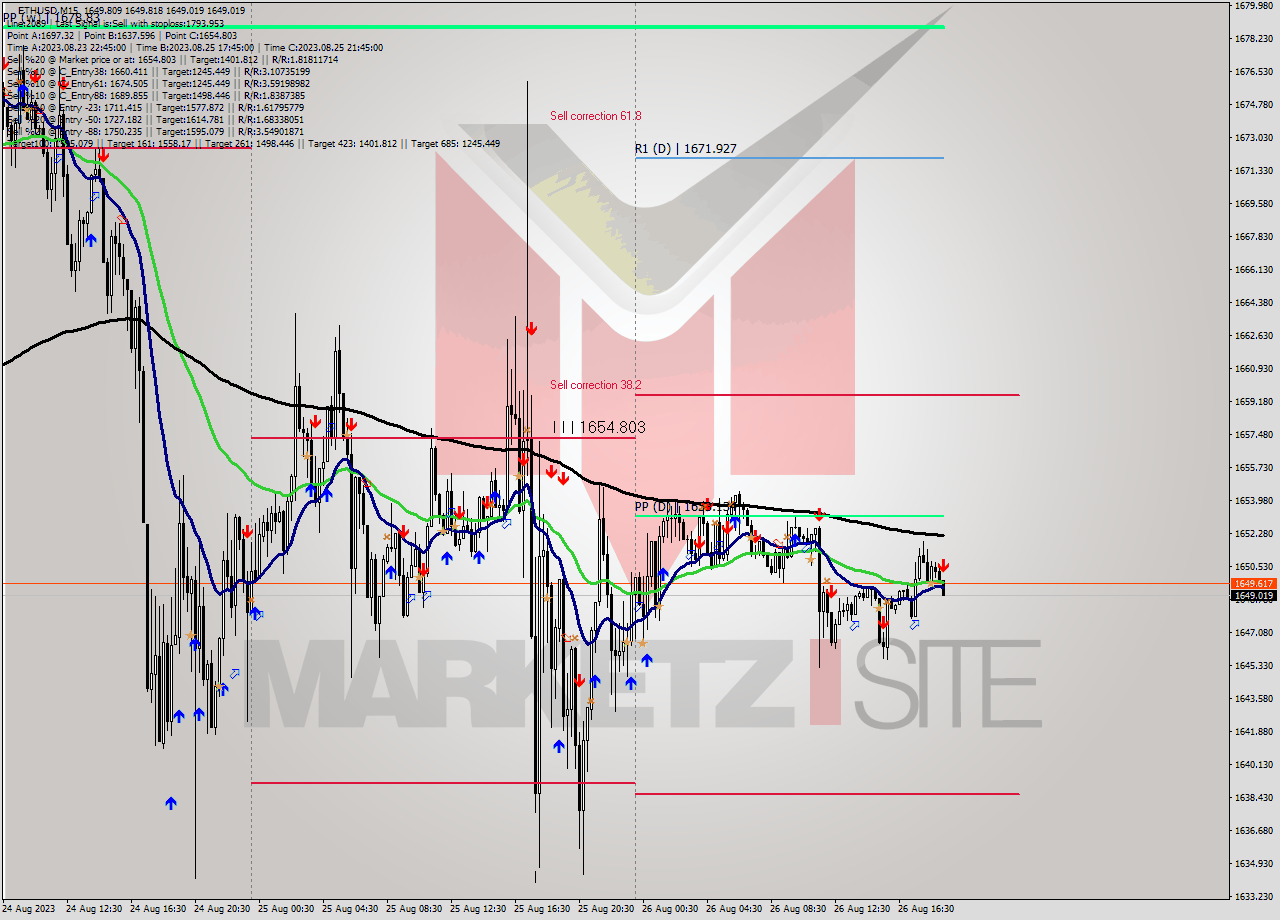Click the 1633.230 value on the price scale
1280x920 pixels.
pyautogui.click(x=1255, y=896)
